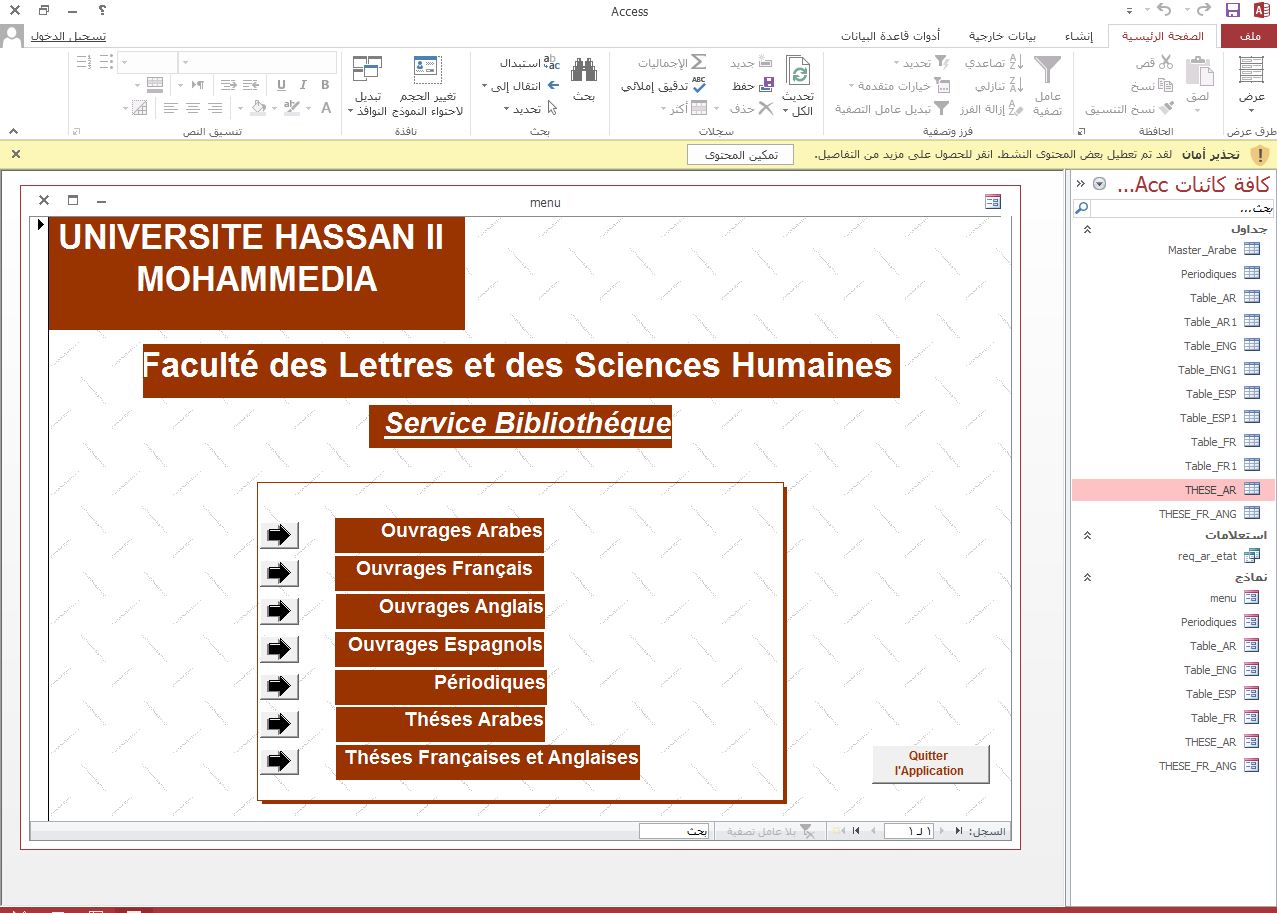Click the Save icon in quick access toolbar
Image resolution: width=1277 pixels, height=913 pixels.
[x=1233, y=11]
